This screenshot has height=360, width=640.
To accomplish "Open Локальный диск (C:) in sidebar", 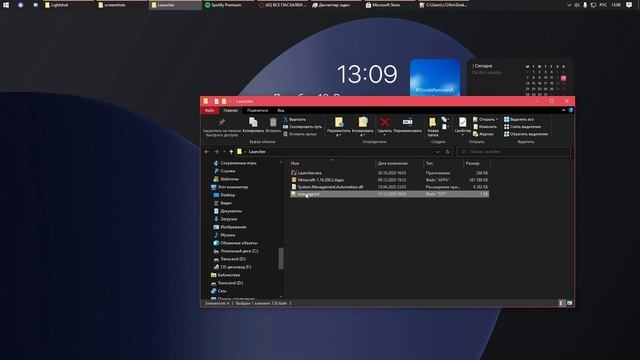I will pos(236,251).
